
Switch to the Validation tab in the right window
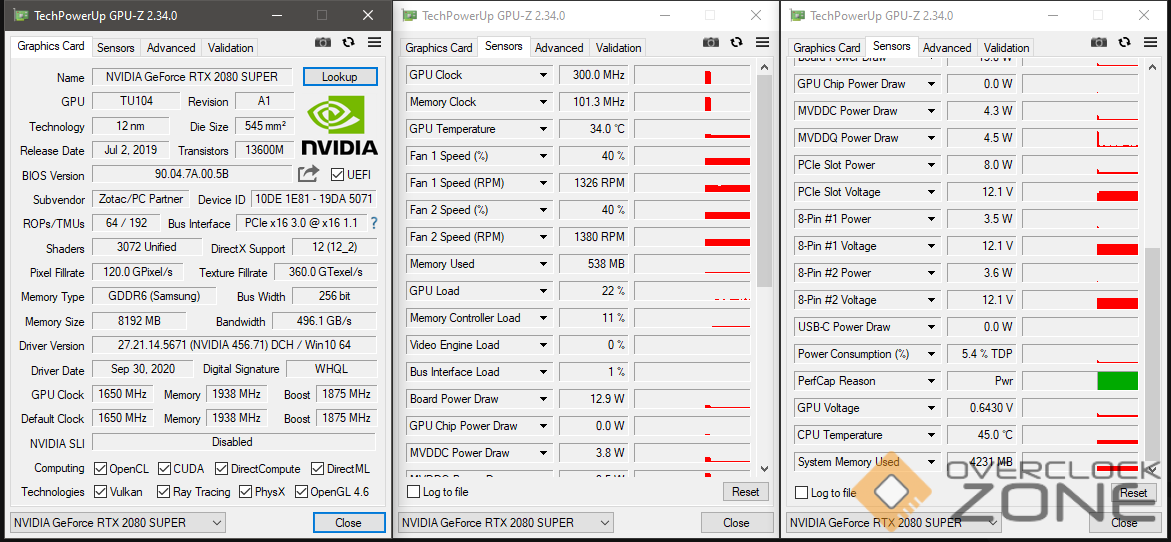pos(1006,48)
